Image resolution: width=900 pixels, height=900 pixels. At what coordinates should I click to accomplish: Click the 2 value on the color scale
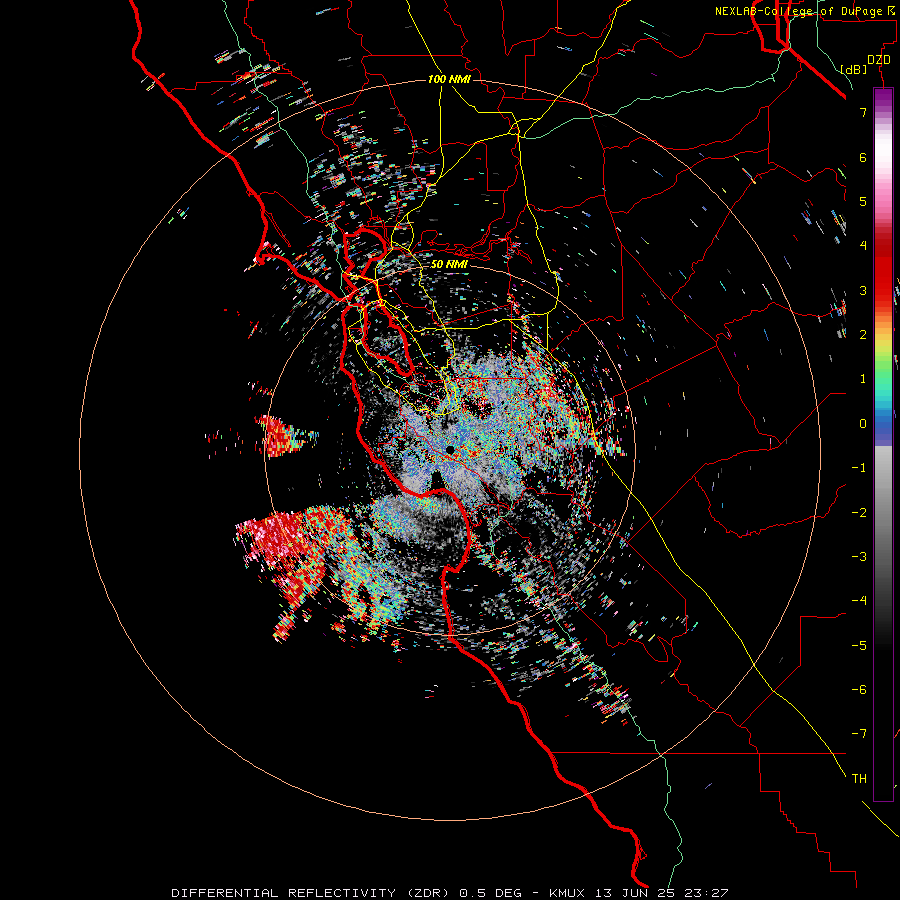click(x=863, y=335)
